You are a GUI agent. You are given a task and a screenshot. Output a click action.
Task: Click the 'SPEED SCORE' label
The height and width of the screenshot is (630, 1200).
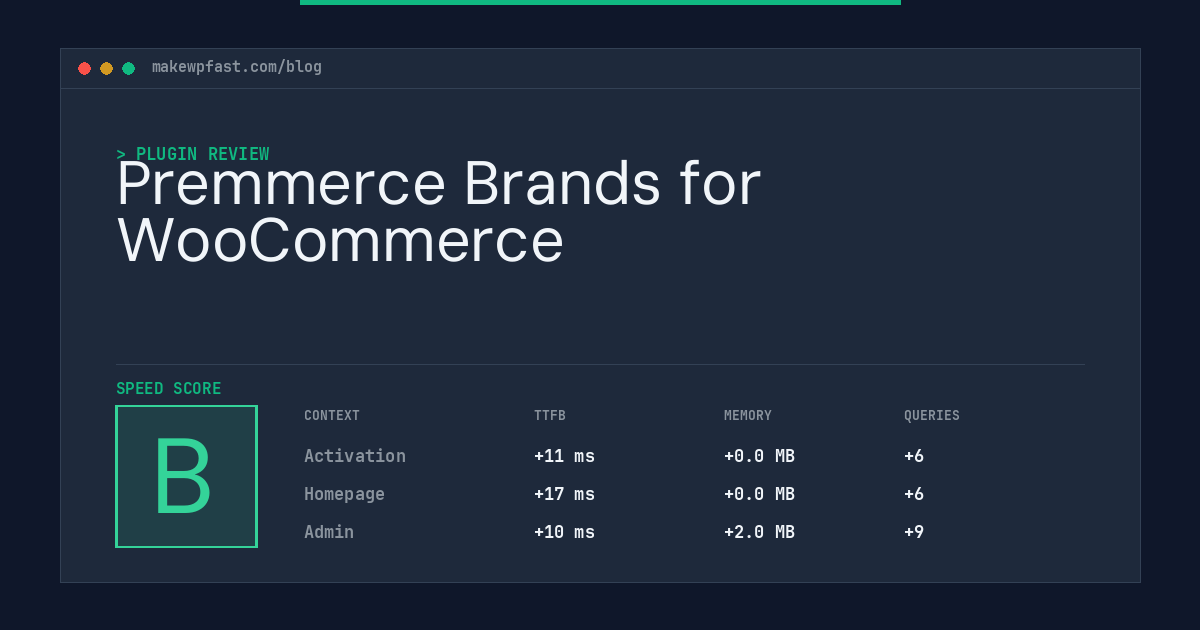pyautogui.click(x=169, y=389)
